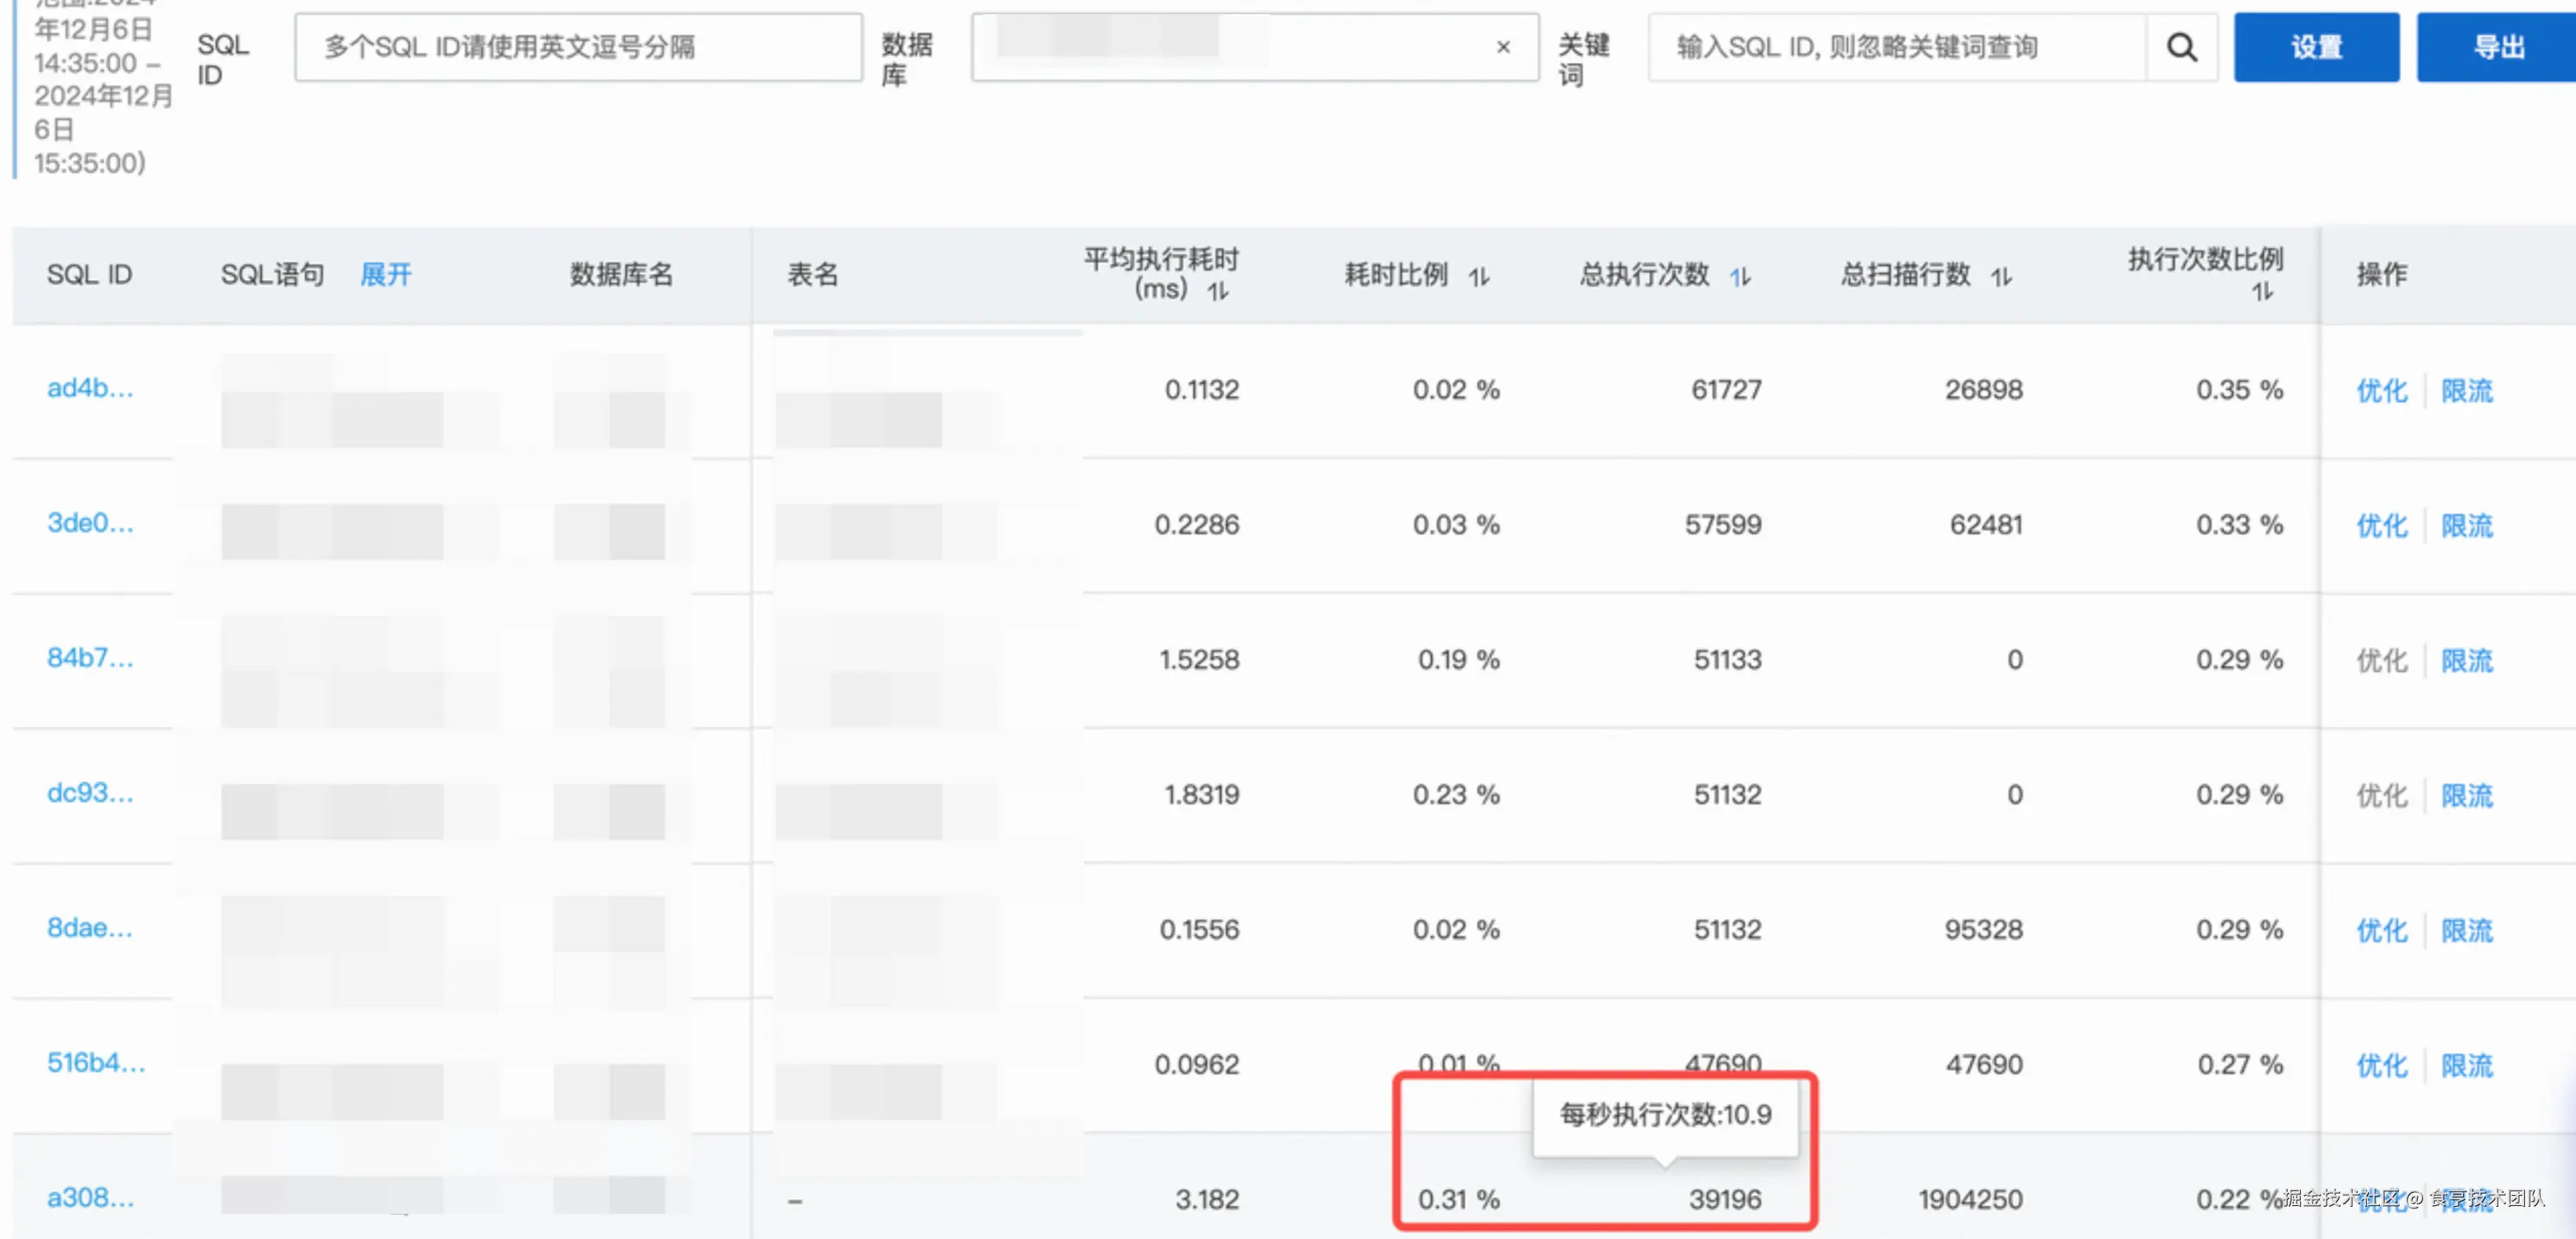This screenshot has width=2576, height=1239.
Task: Sort by 平均执行耗时 column arrows
Action: (x=1217, y=291)
